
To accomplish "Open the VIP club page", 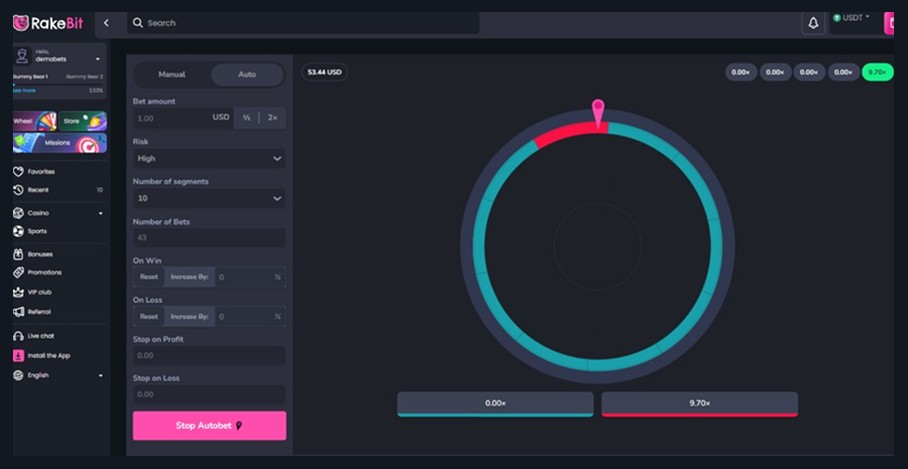I will (x=39, y=292).
